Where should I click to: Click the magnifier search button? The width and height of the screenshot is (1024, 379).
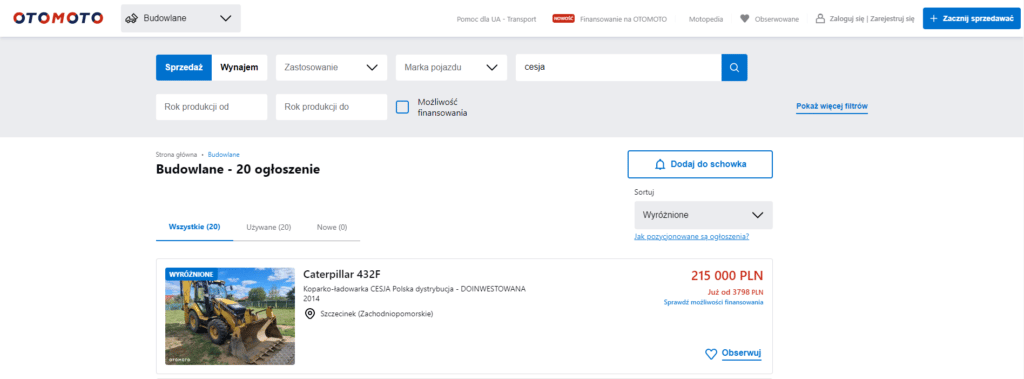point(734,67)
